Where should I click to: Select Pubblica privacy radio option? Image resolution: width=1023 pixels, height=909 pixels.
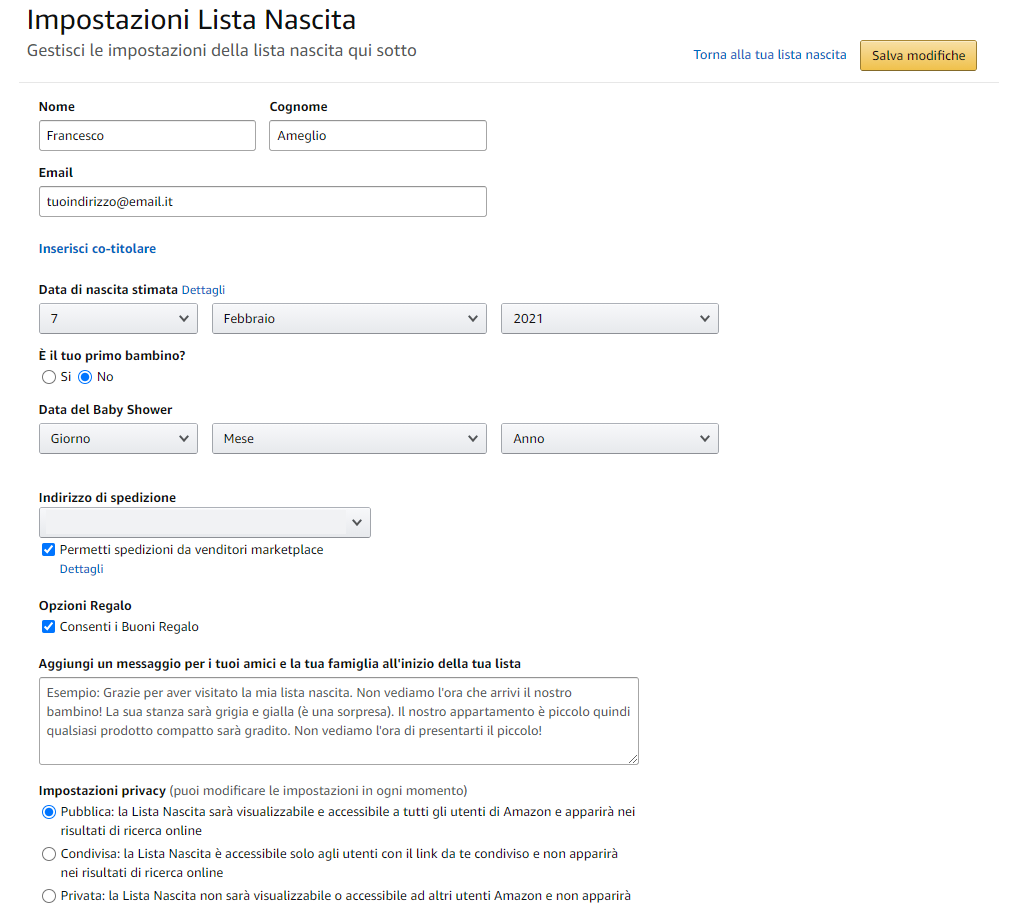click(x=48, y=812)
